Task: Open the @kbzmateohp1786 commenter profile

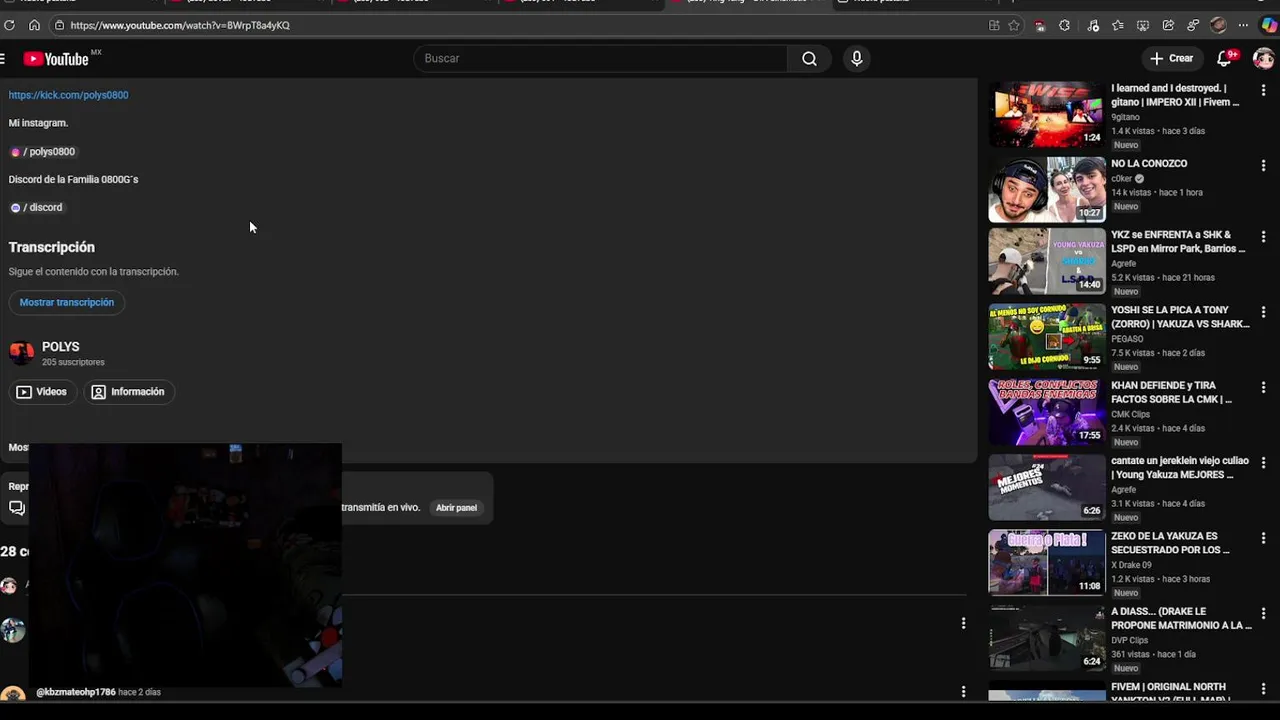Action: (x=76, y=692)
